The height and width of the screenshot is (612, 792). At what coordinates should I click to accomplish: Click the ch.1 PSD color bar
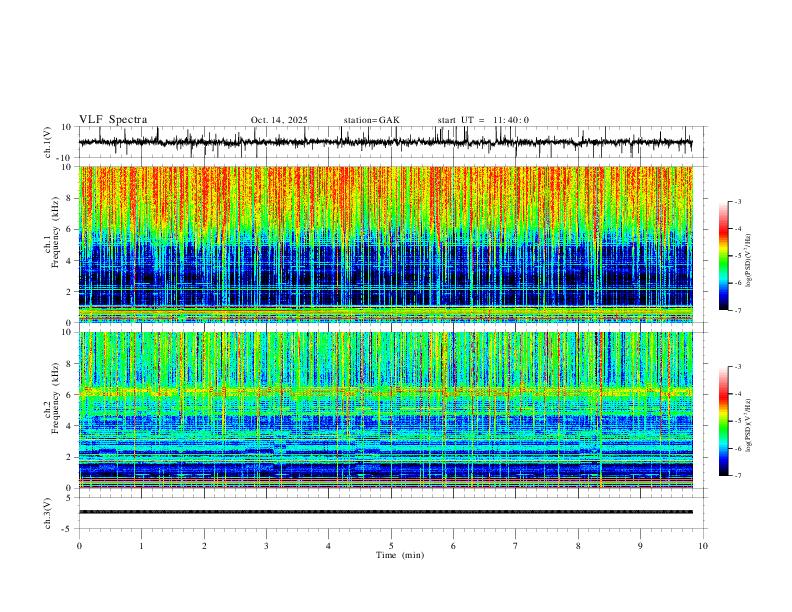tap(723, 256)
